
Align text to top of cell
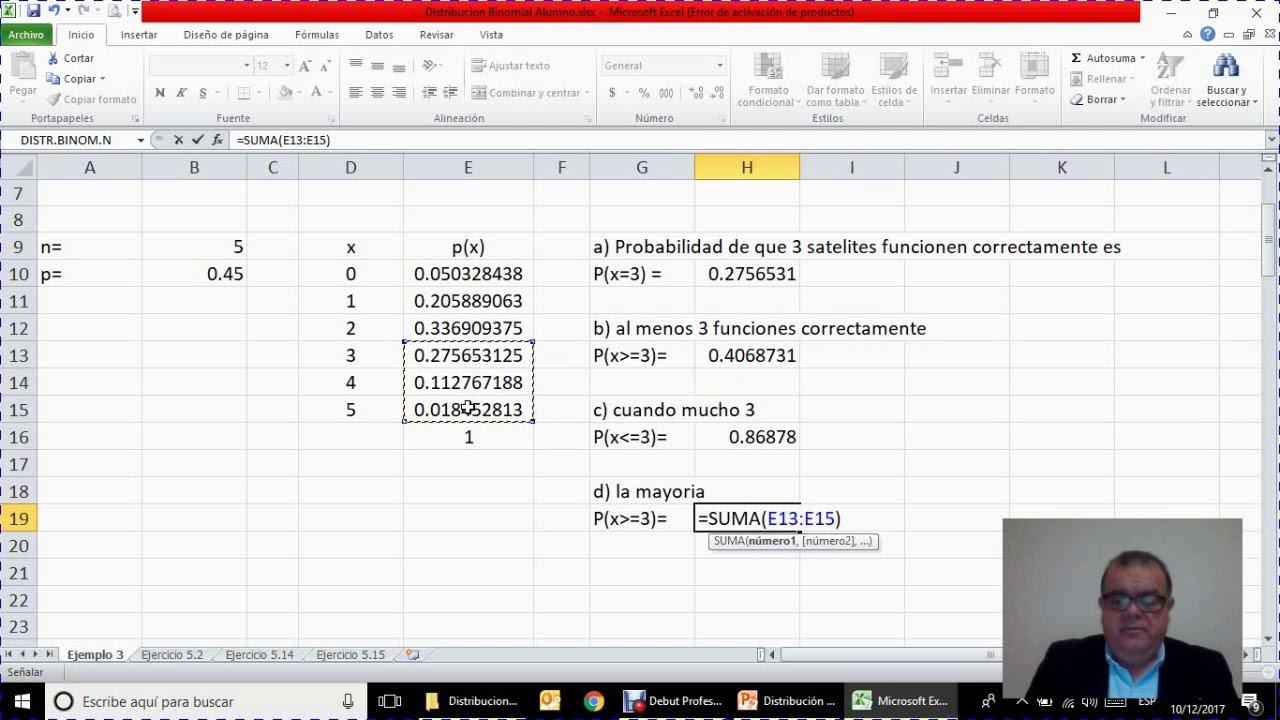click(355, 66)
